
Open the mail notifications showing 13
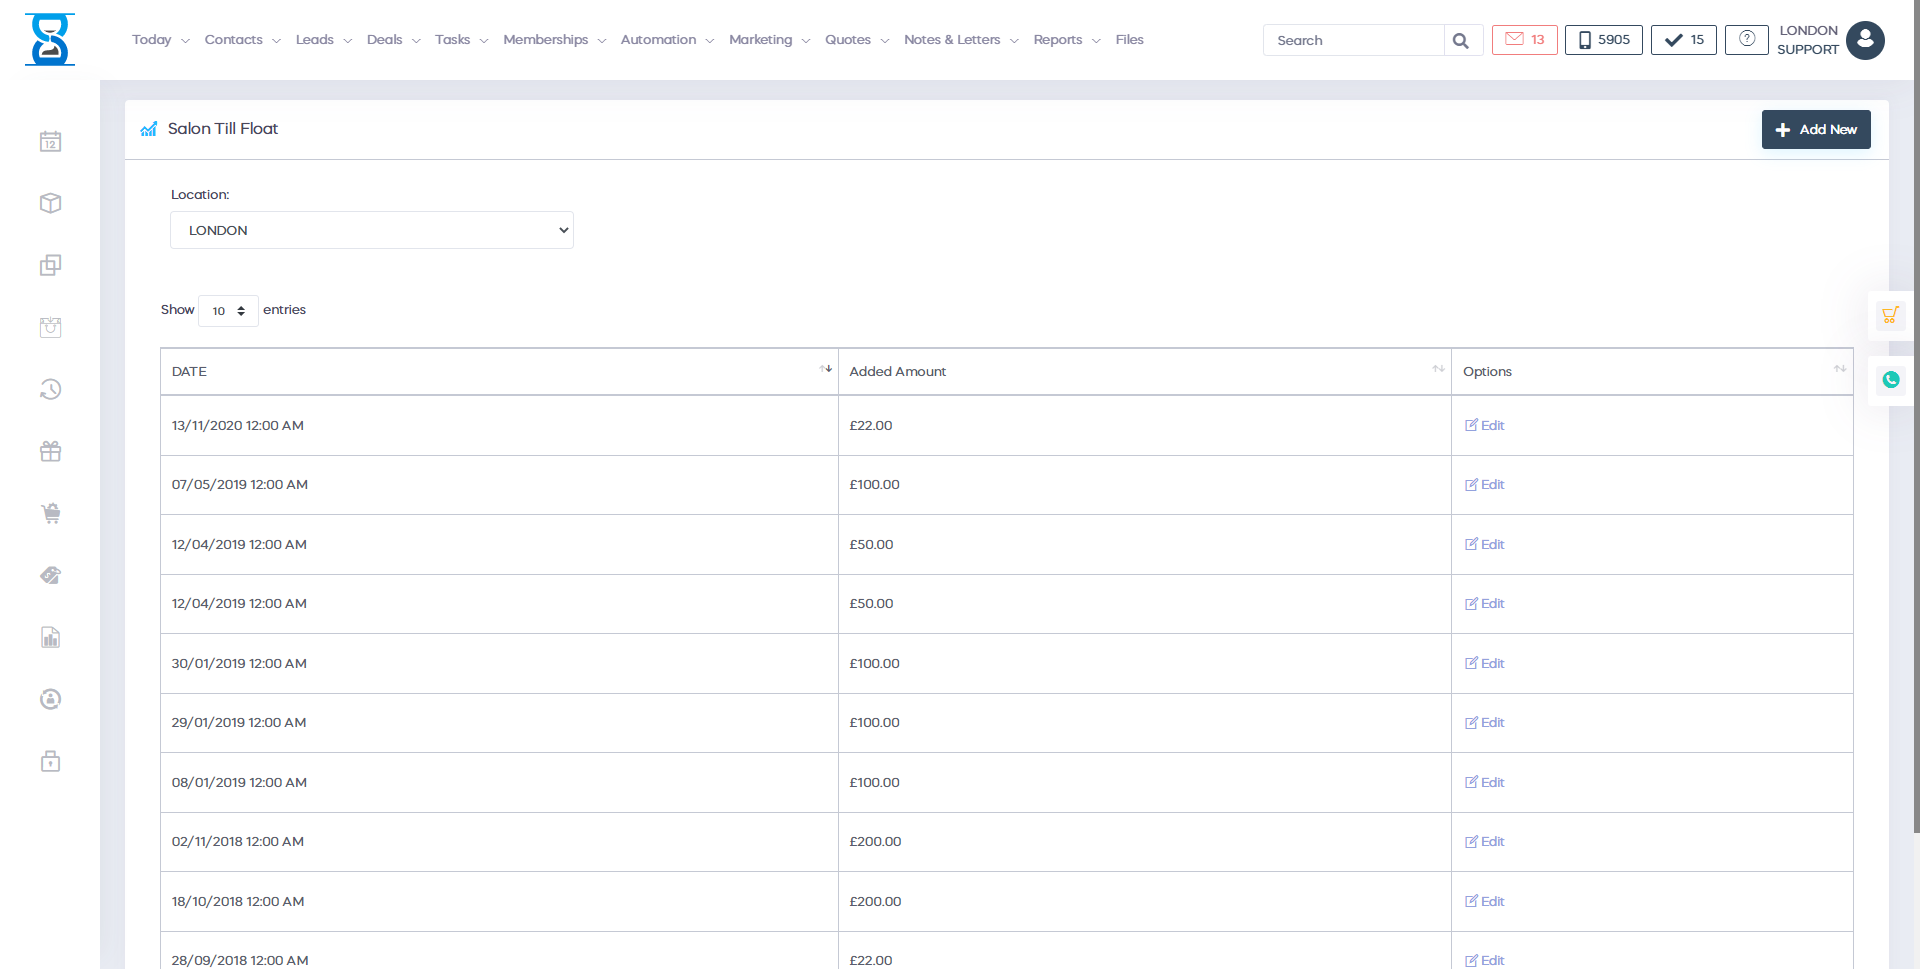click(x=1524, y=40)
